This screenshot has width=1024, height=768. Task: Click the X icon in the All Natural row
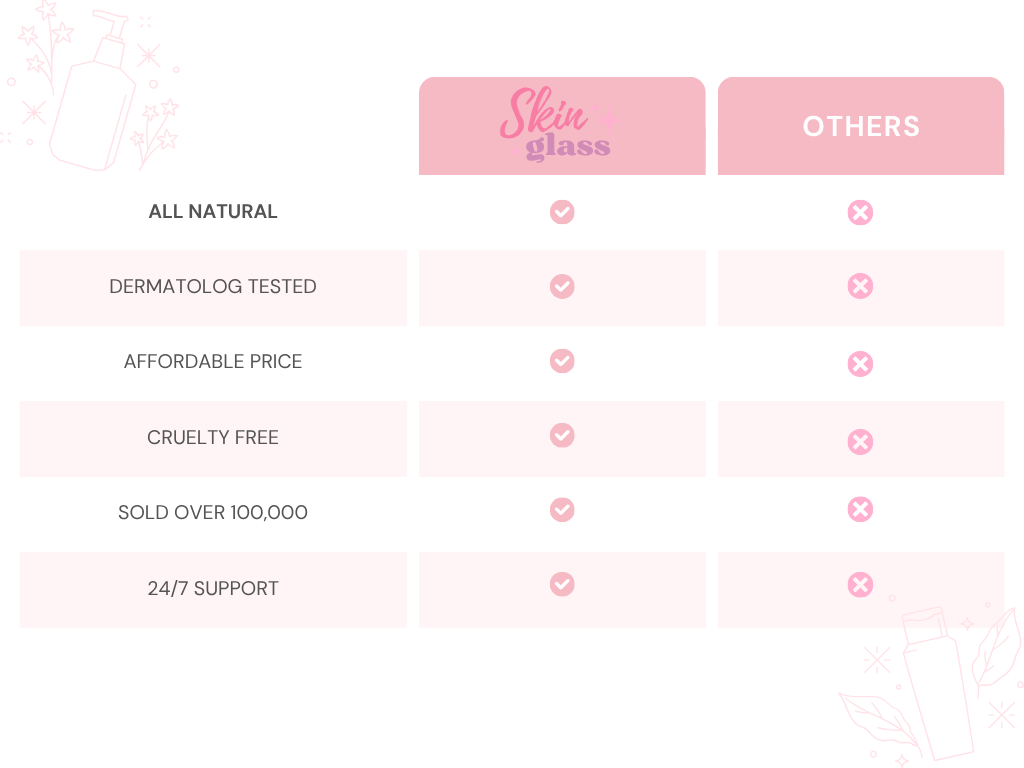860,212
